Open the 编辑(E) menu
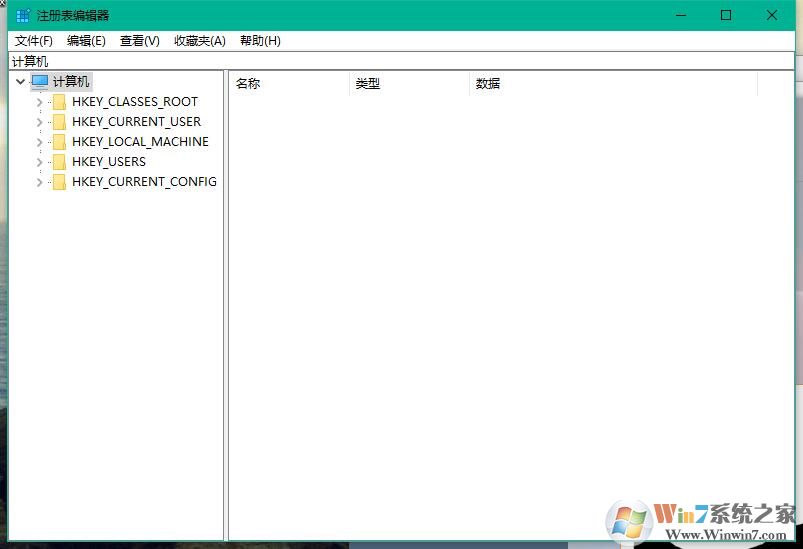 tap(86, 41)
